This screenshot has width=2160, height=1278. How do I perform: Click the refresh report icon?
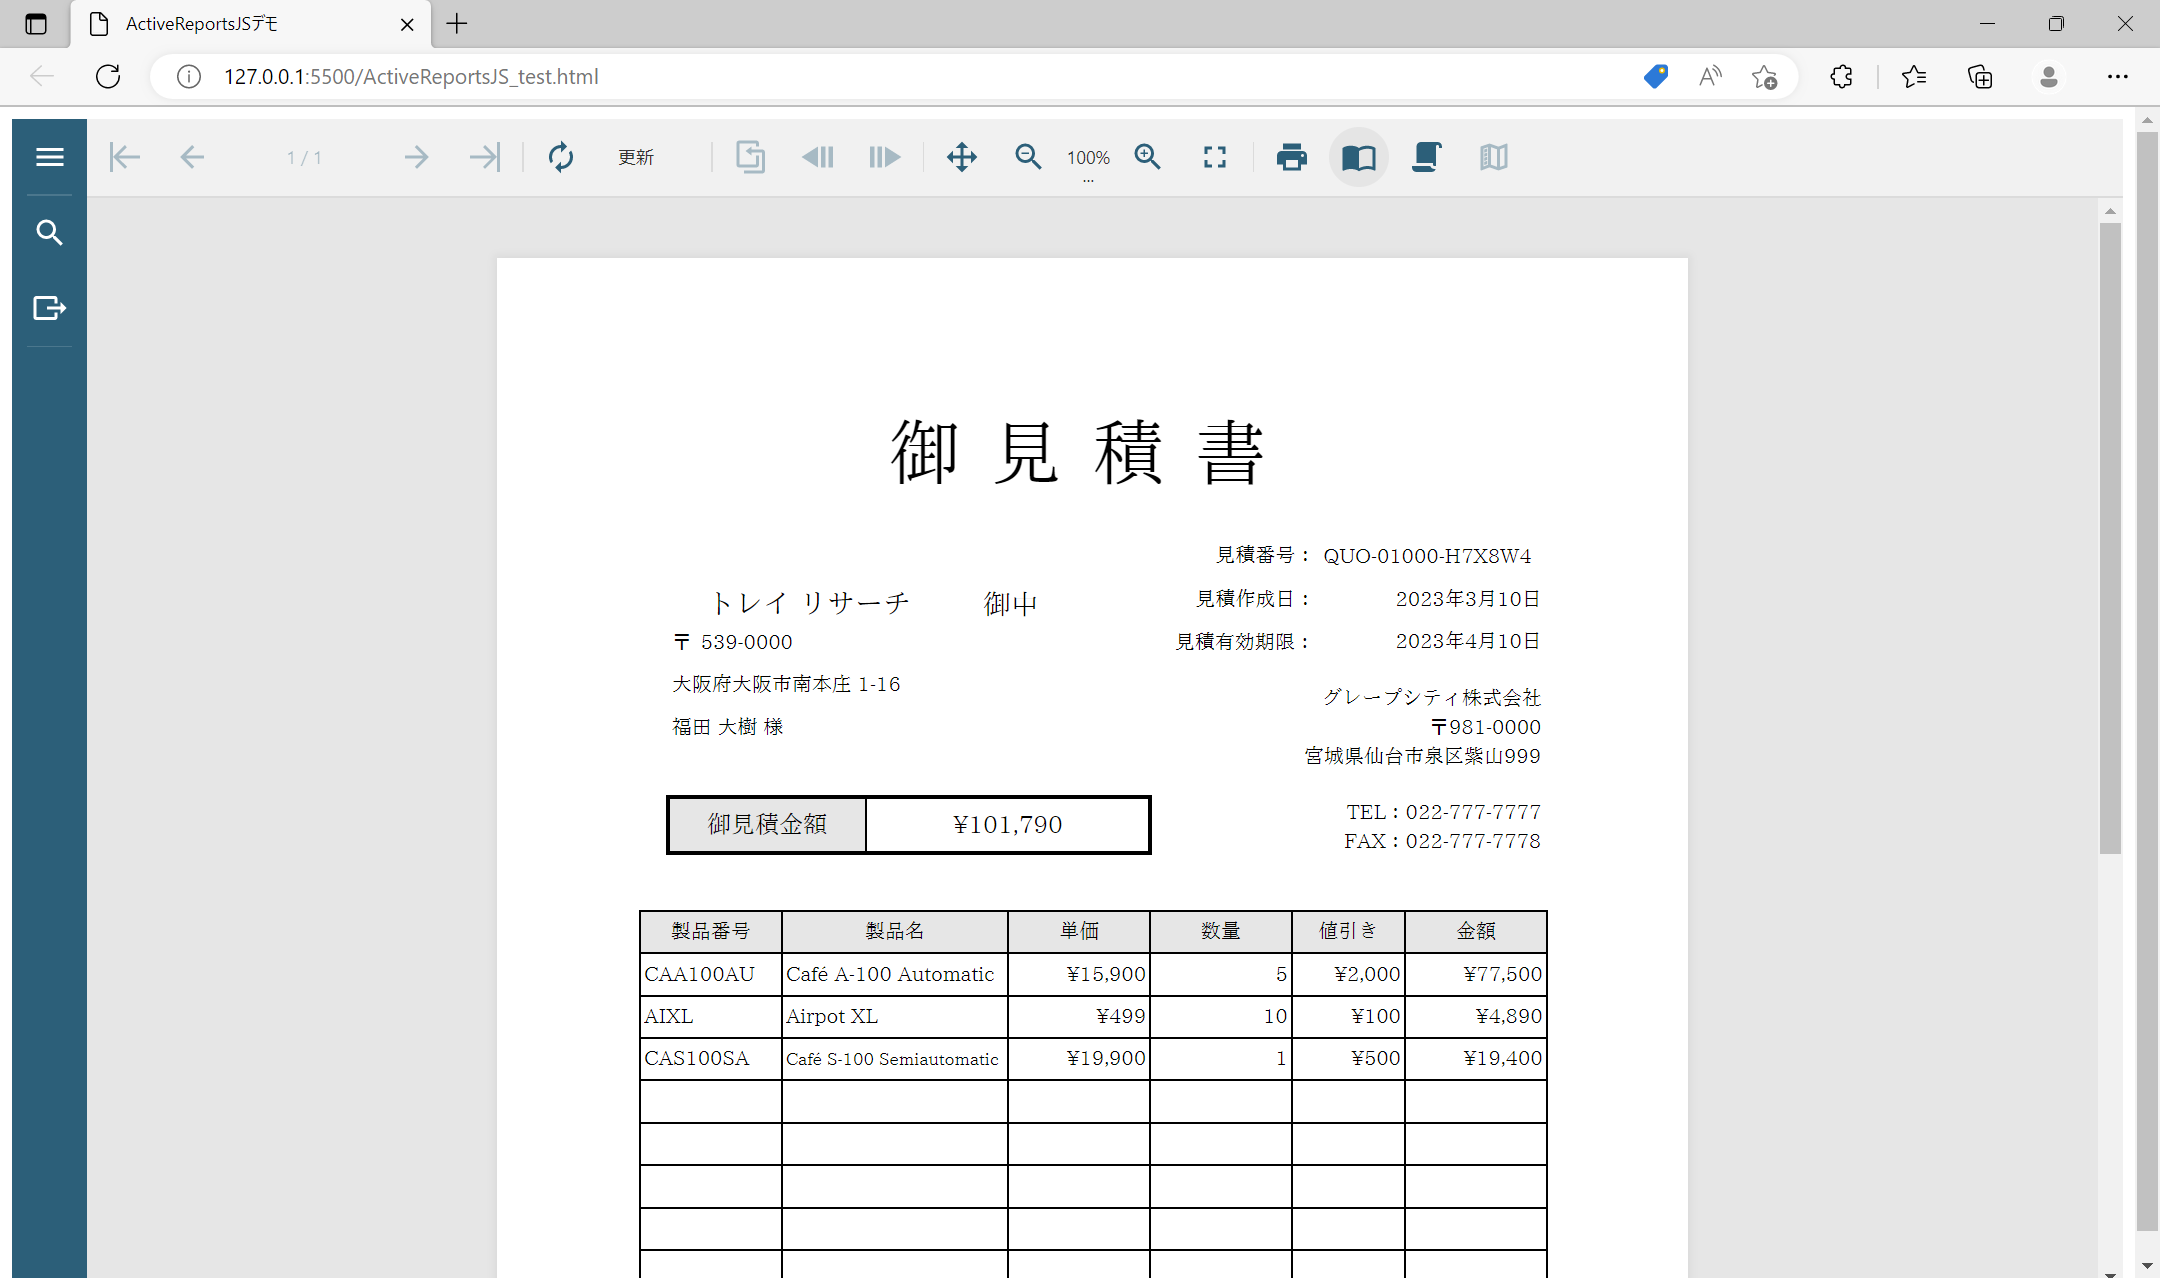pyautogui.click(x=561, y=157)
